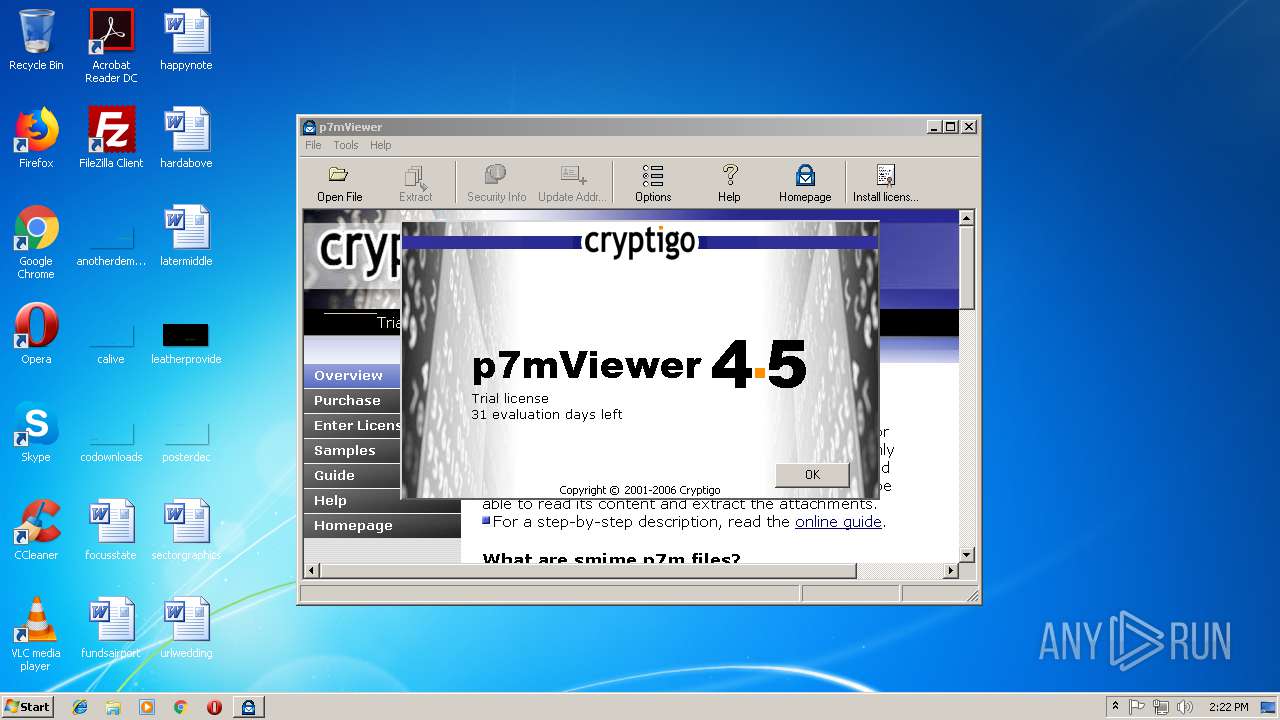Click the Help question mark toolbar icon
The height and width of the screenshot is (720, 1280).
click(729, 184)
